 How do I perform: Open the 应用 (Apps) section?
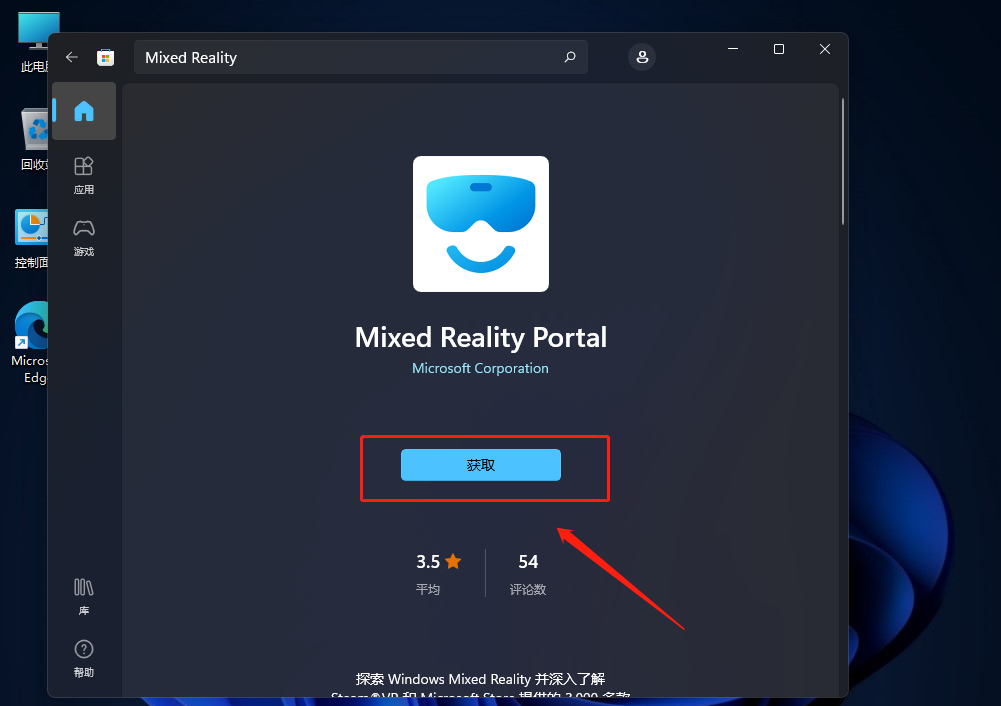click(84, 174)
